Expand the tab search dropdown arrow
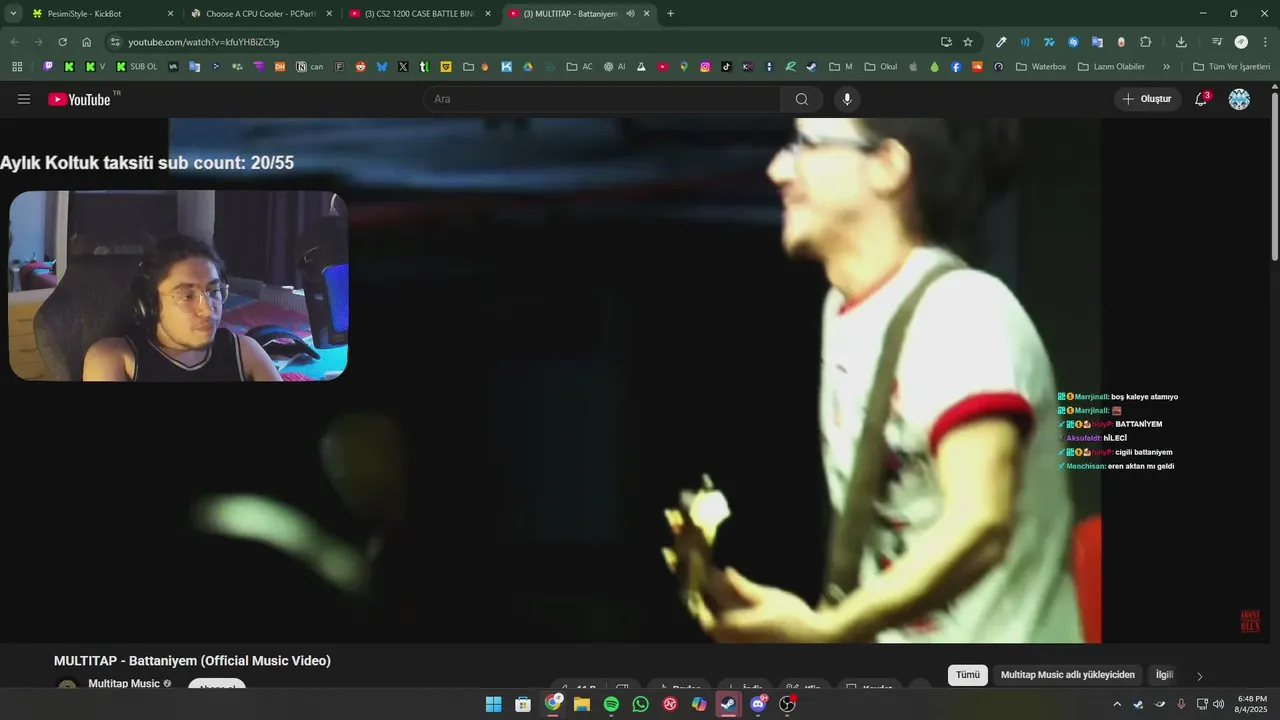The width and height of the screenshot is (1280, 720). pos(13,14)
